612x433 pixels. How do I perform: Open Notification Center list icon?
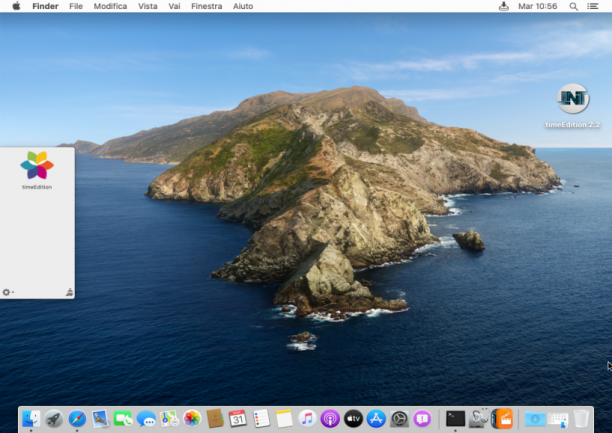592,6
